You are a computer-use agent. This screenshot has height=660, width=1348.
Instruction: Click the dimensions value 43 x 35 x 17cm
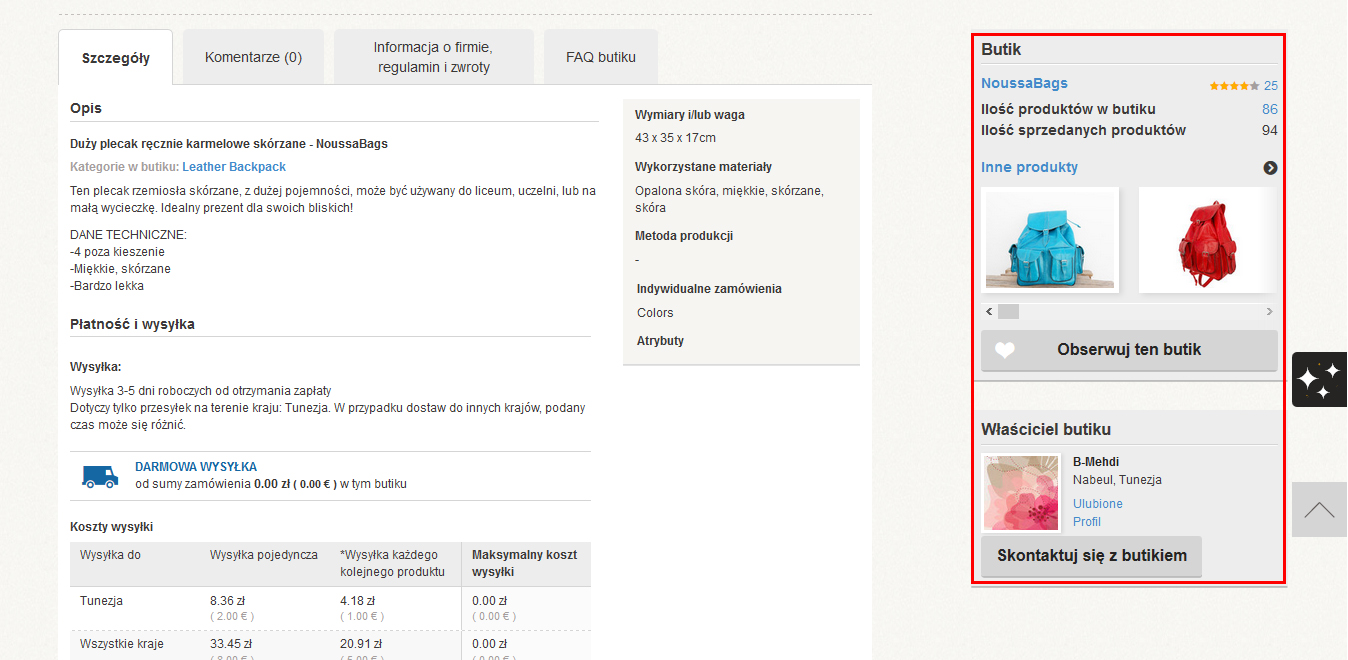(x=676, y=138)
